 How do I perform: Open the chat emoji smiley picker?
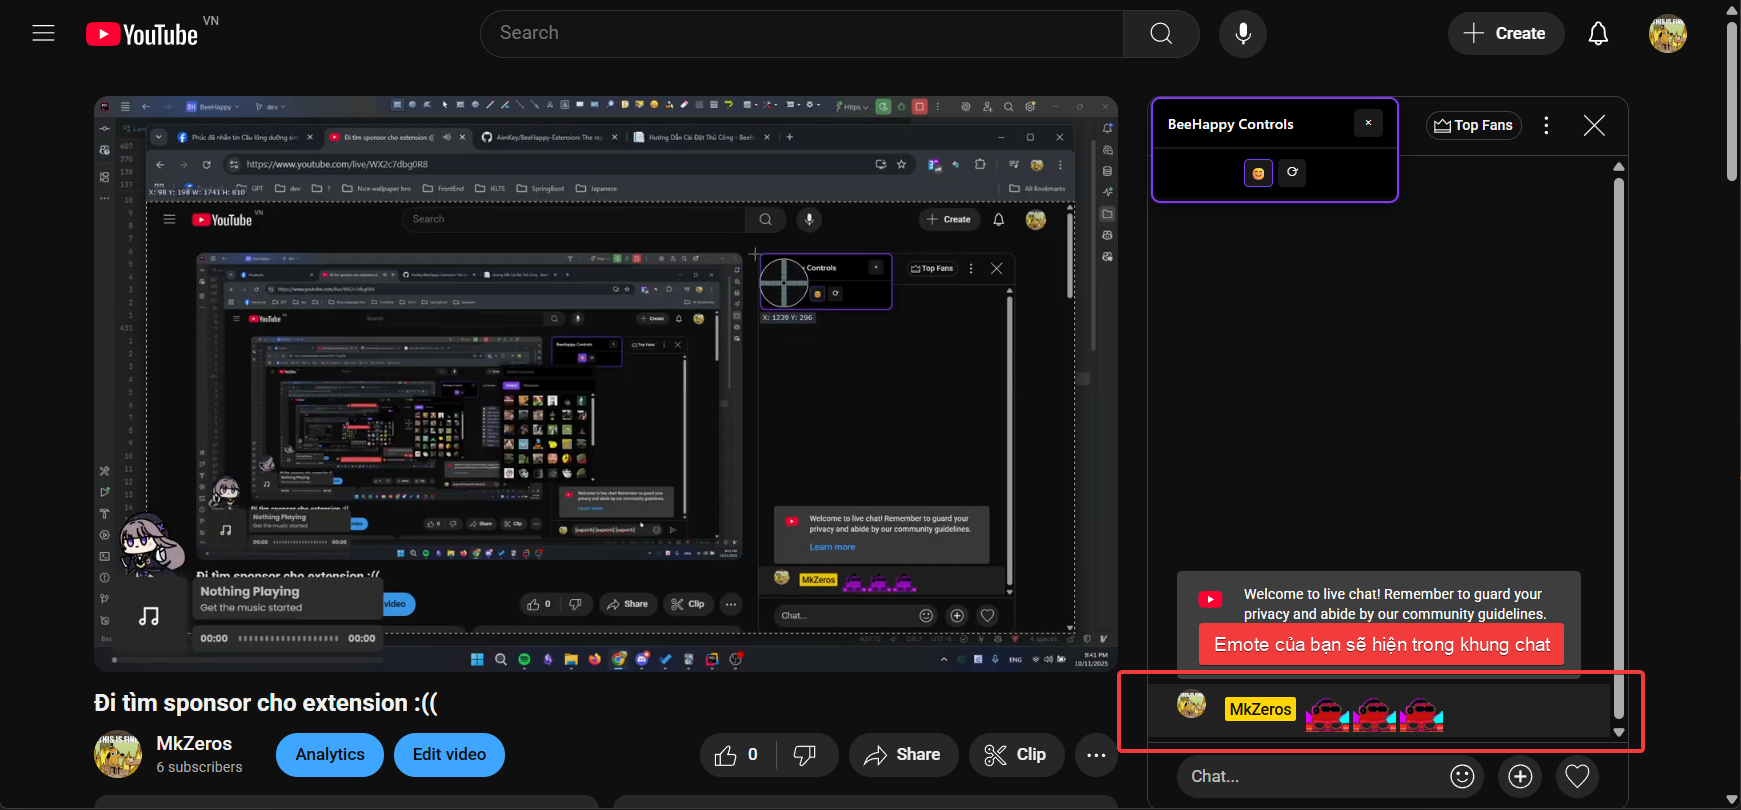pyautogui.click(x=1462, y=776)
